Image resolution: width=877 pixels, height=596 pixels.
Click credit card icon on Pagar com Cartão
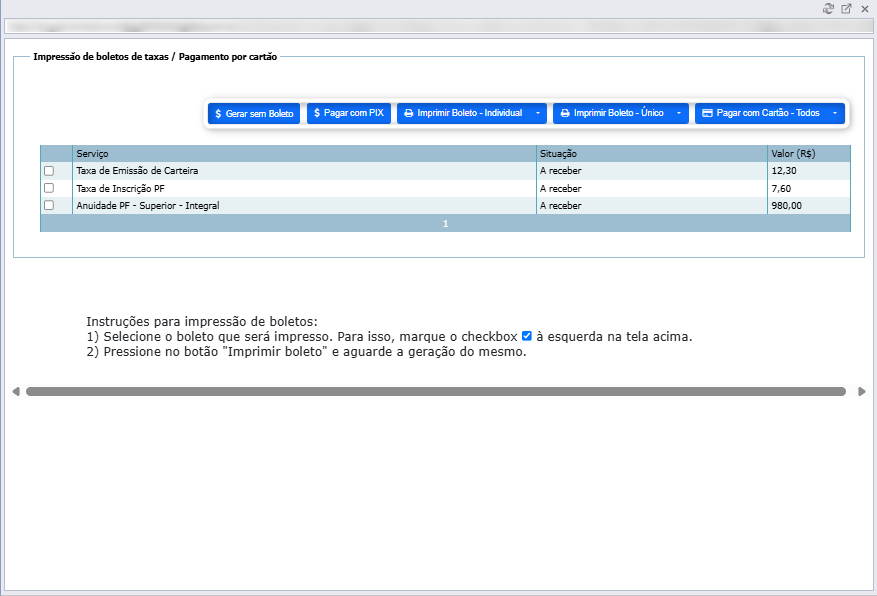tap(708, 113)
